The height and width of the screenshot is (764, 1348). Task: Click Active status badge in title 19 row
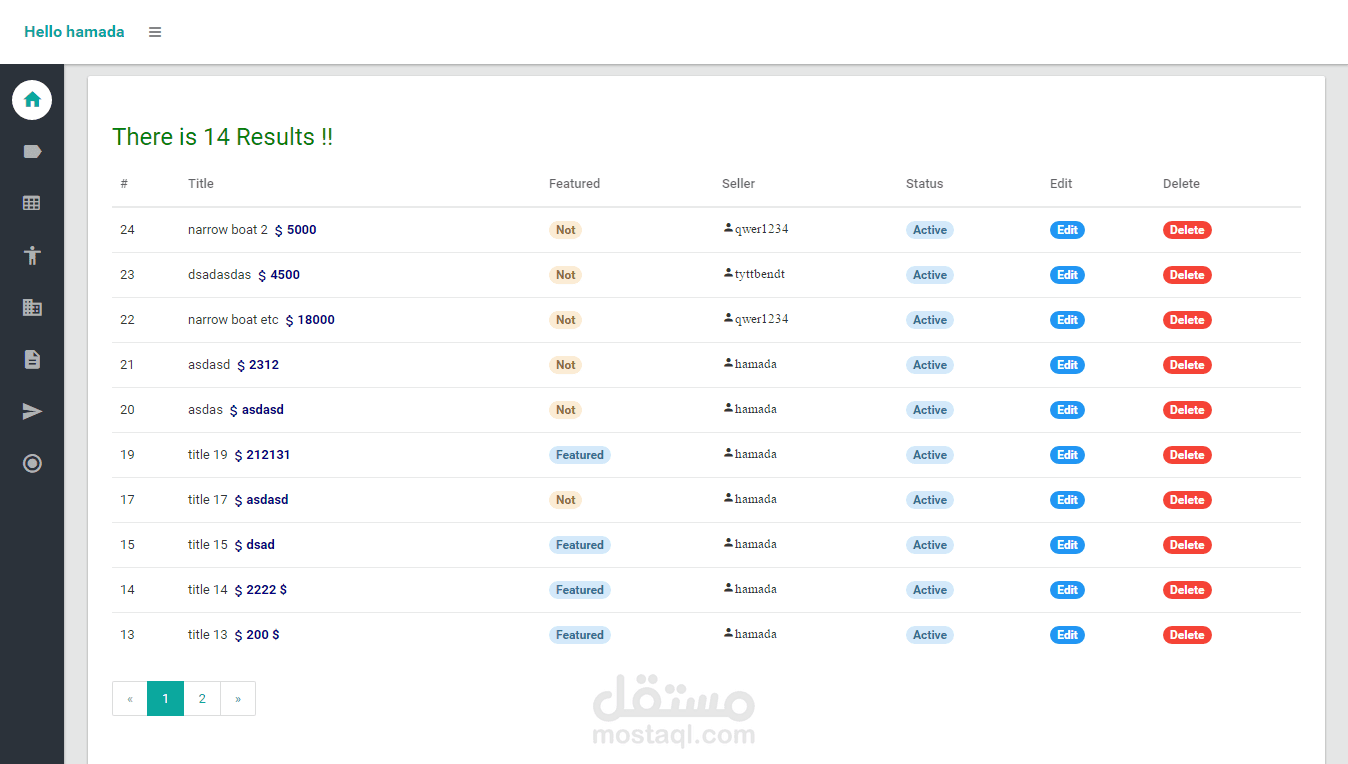(930, 455)
